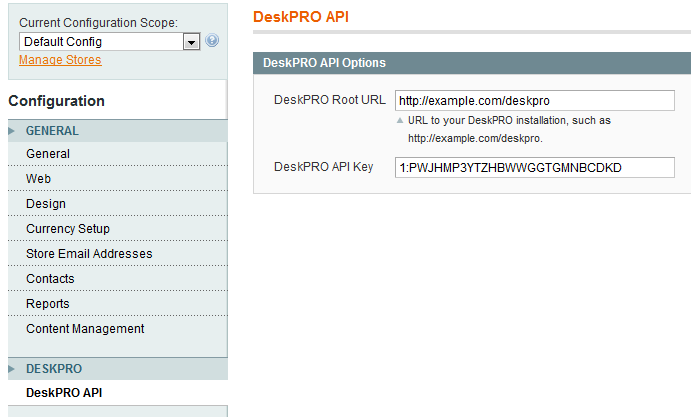Click the Current Configuration Scope label
Screen dimensions: 691x417
[98, 22]
